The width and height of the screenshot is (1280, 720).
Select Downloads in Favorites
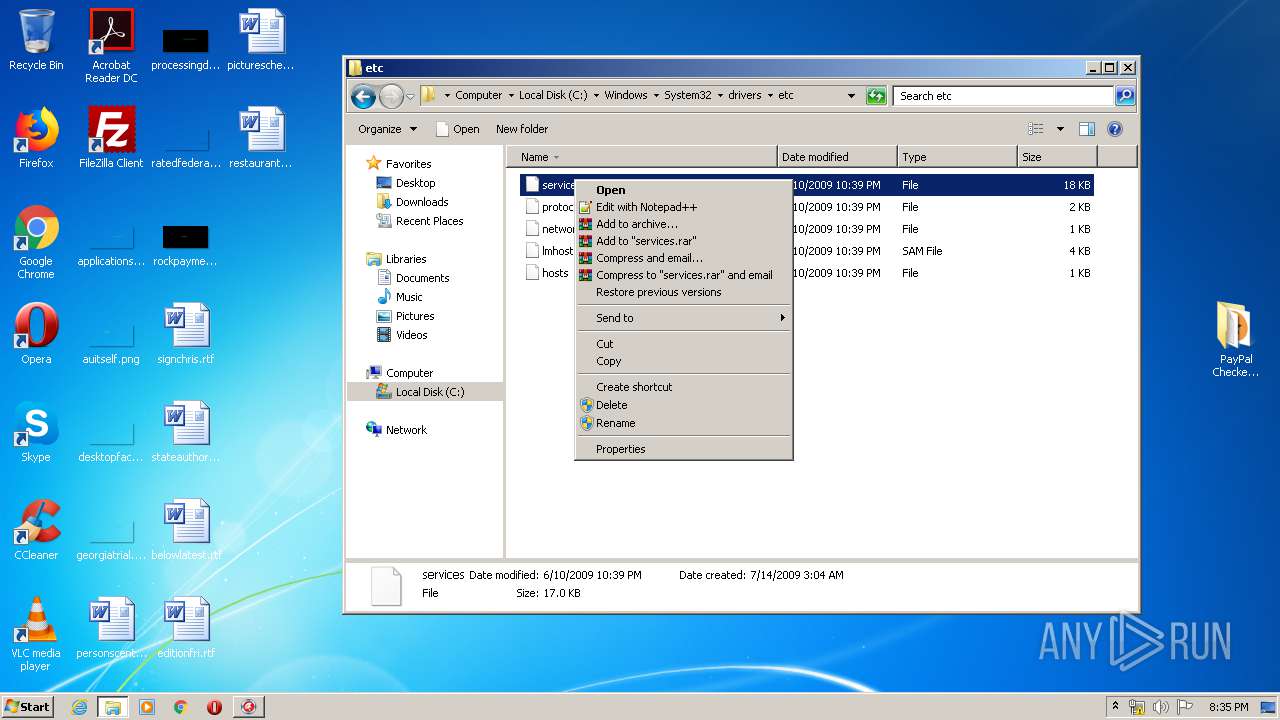pyautogui.click(x=421, y=202)
